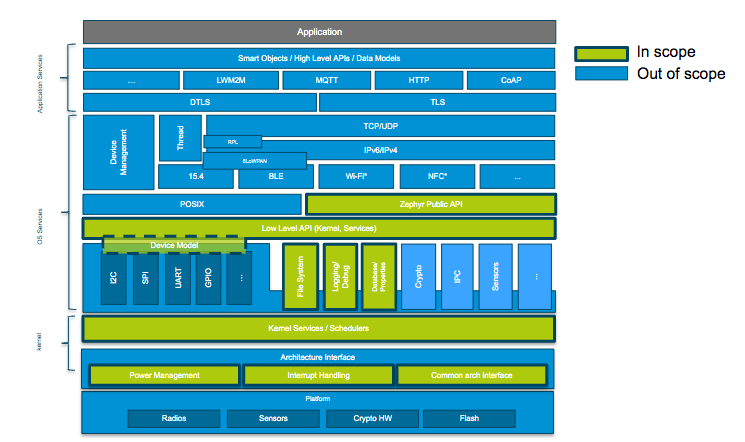Click the I2C driver block

point(114,278)
